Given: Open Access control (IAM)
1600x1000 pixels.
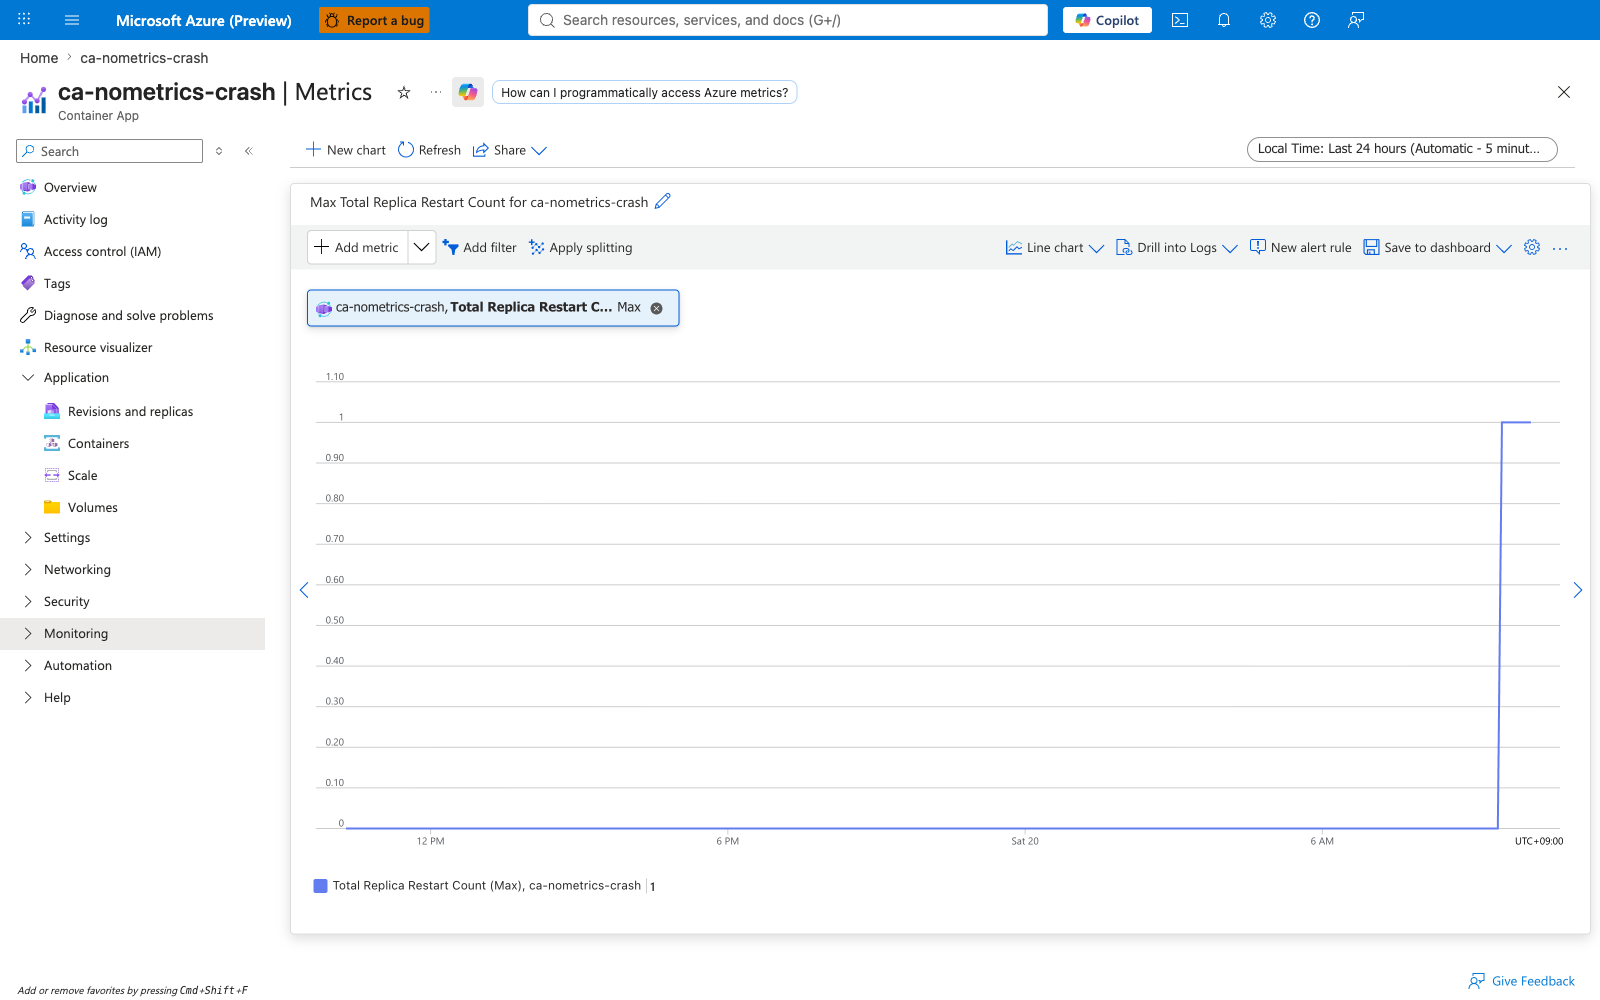Looking at the screenshot, I should tap(102, 251).
